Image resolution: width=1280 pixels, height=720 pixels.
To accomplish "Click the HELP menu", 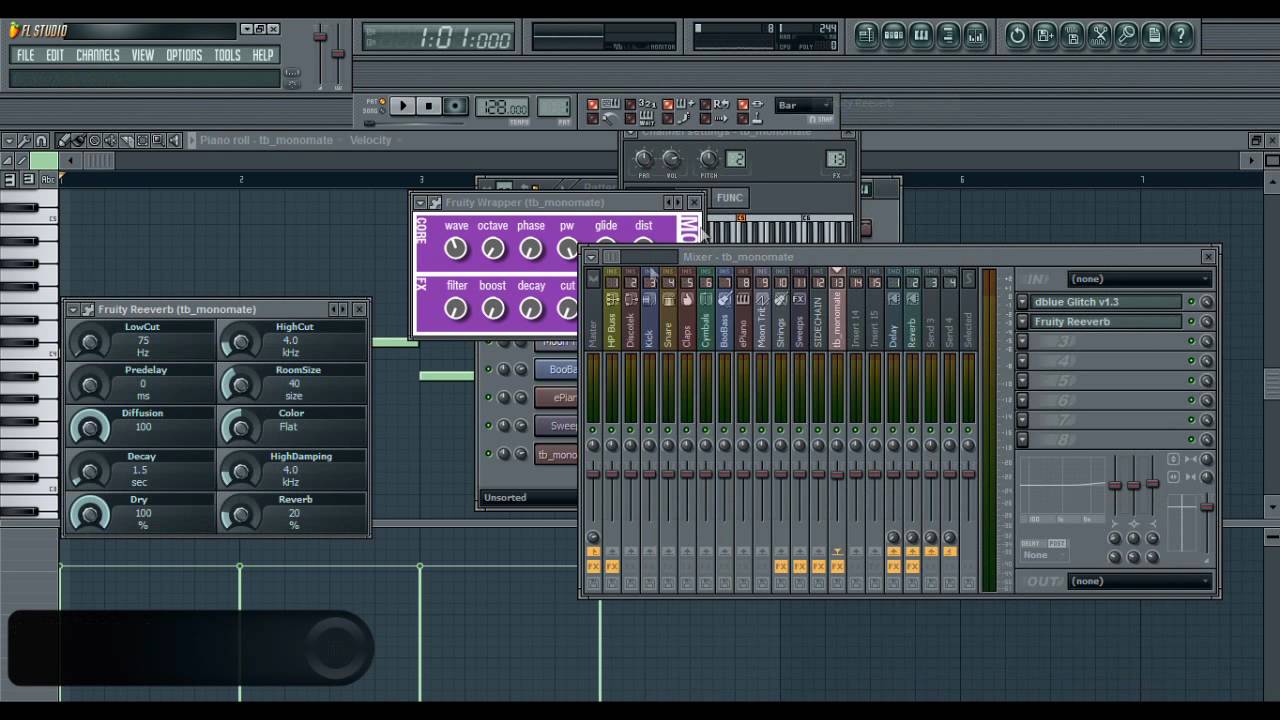I will tap(263, 55).
